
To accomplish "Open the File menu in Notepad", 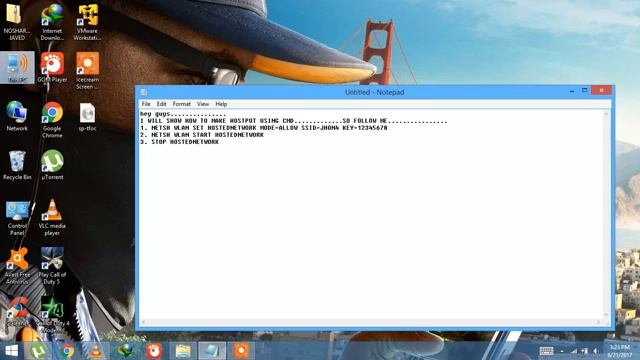I will coord(146,104).
